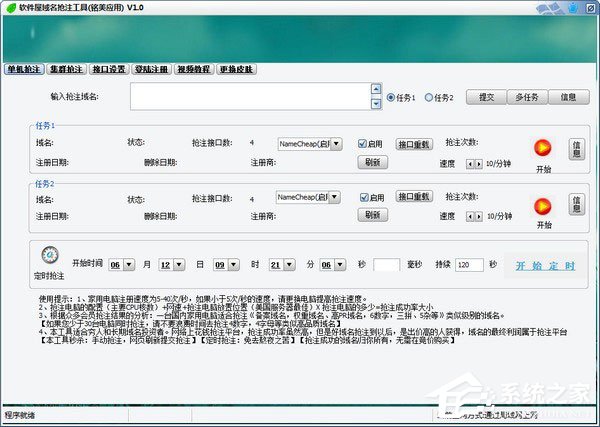Click the Task 1 red start icon
This screenshot has width=600, height=427.
click(543, 148)
